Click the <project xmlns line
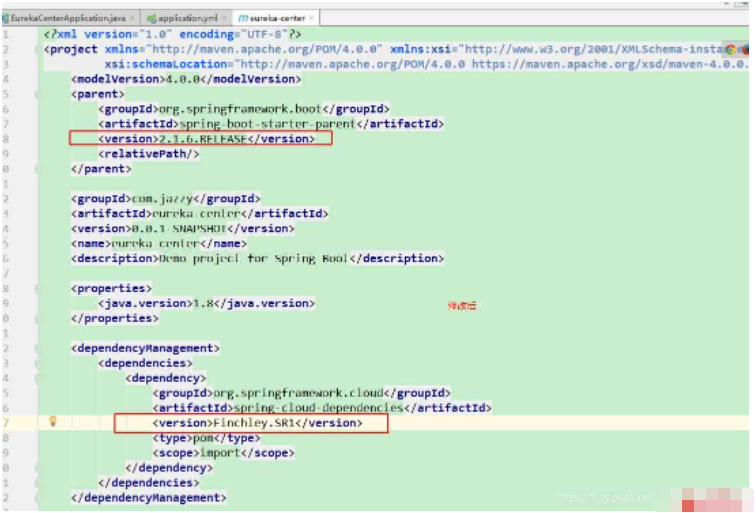The width and height of the screenshot is (756, 513). [395, 49]
